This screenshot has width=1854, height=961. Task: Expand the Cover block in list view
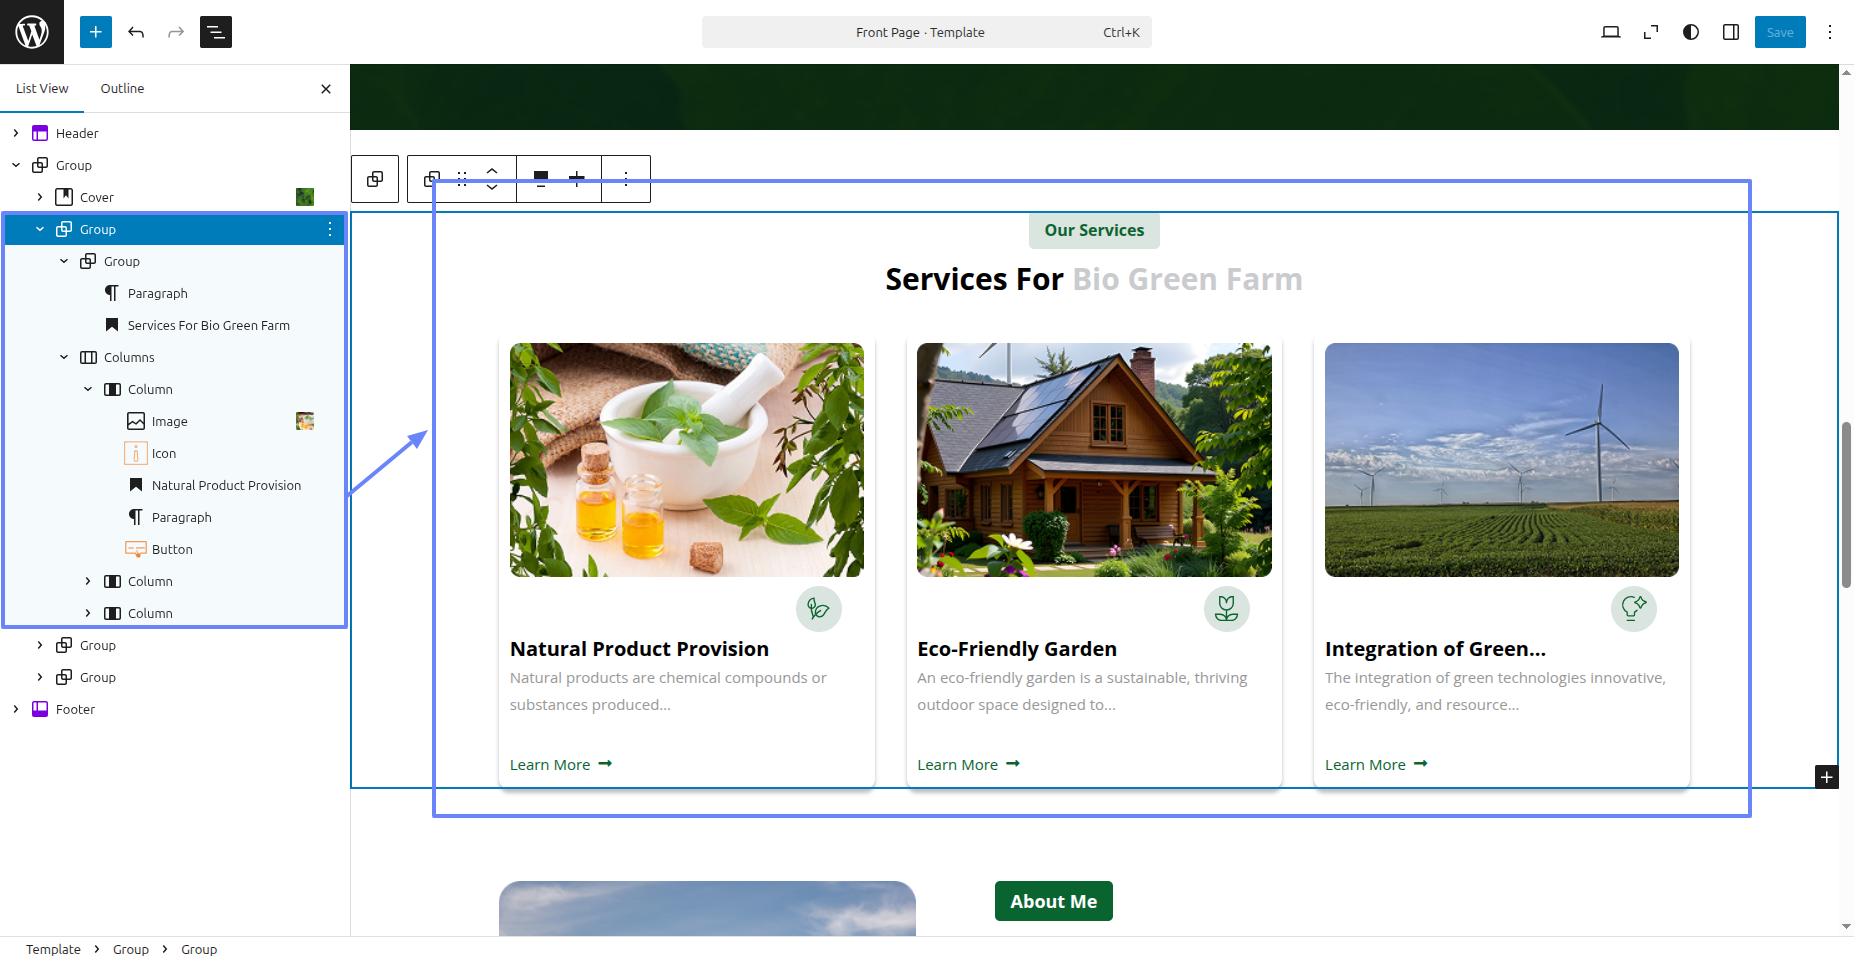(40, 197)
